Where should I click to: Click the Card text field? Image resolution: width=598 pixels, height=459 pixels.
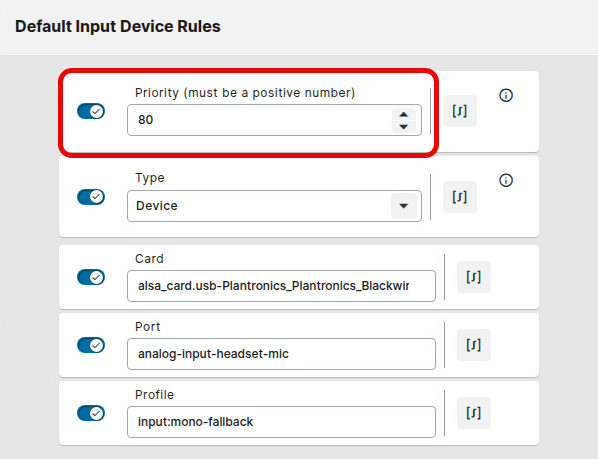pos(281,286)
